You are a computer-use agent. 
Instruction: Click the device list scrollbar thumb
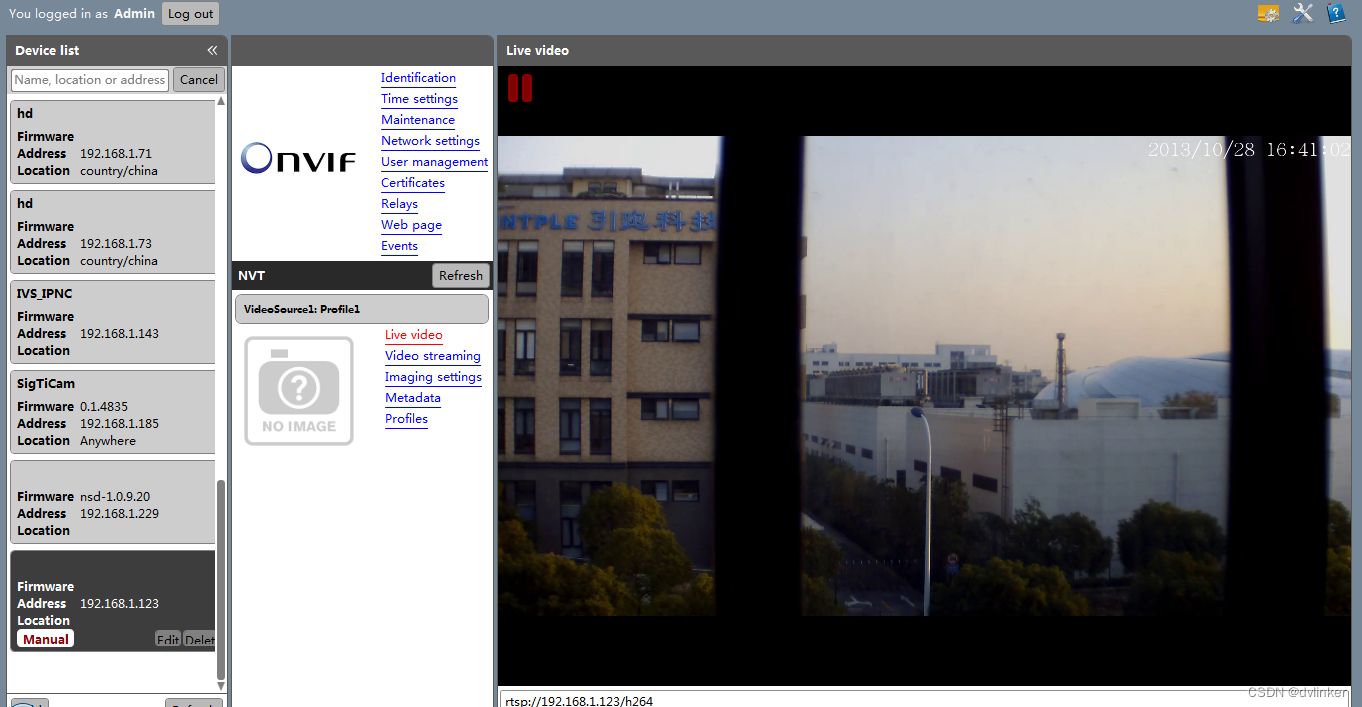[221, 580]
